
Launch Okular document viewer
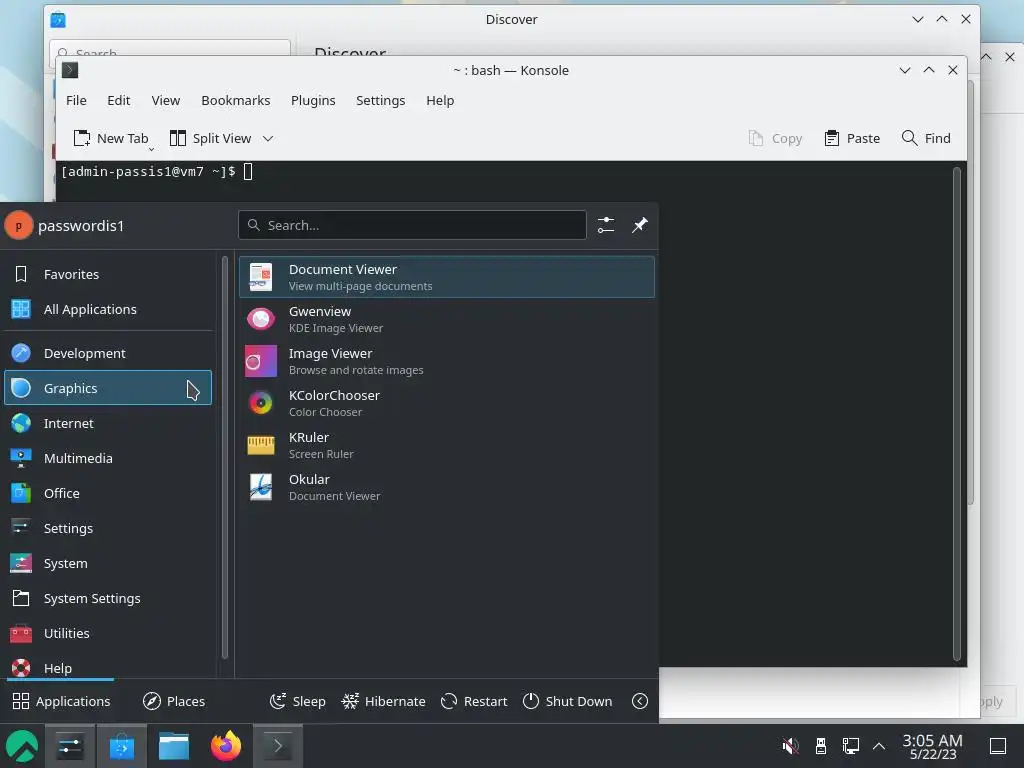[447, 487]
